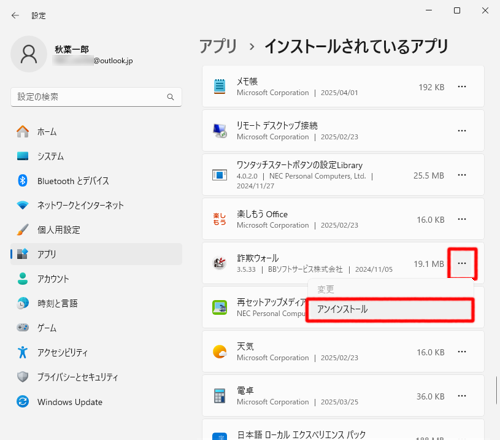
Task: Click the 時刻と言語 globe clock icon
Action: (x=23, y=303)
